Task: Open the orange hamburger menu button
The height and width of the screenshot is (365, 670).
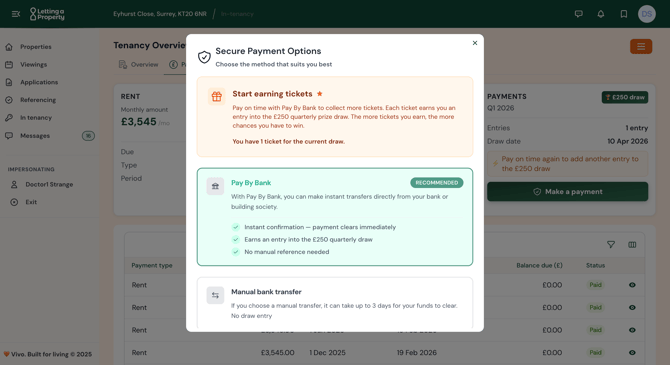Action: pos(641,47)
